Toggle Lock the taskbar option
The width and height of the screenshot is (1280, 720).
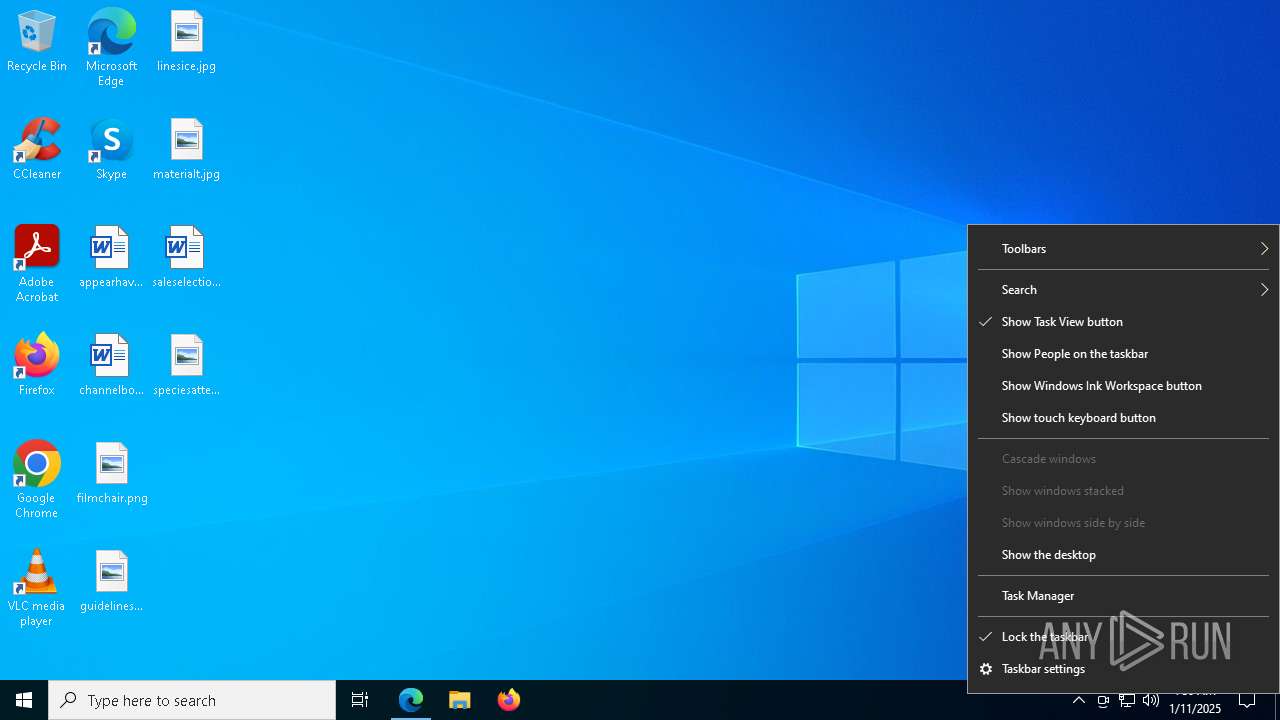pyautogui.click(x=1123, y=637)
